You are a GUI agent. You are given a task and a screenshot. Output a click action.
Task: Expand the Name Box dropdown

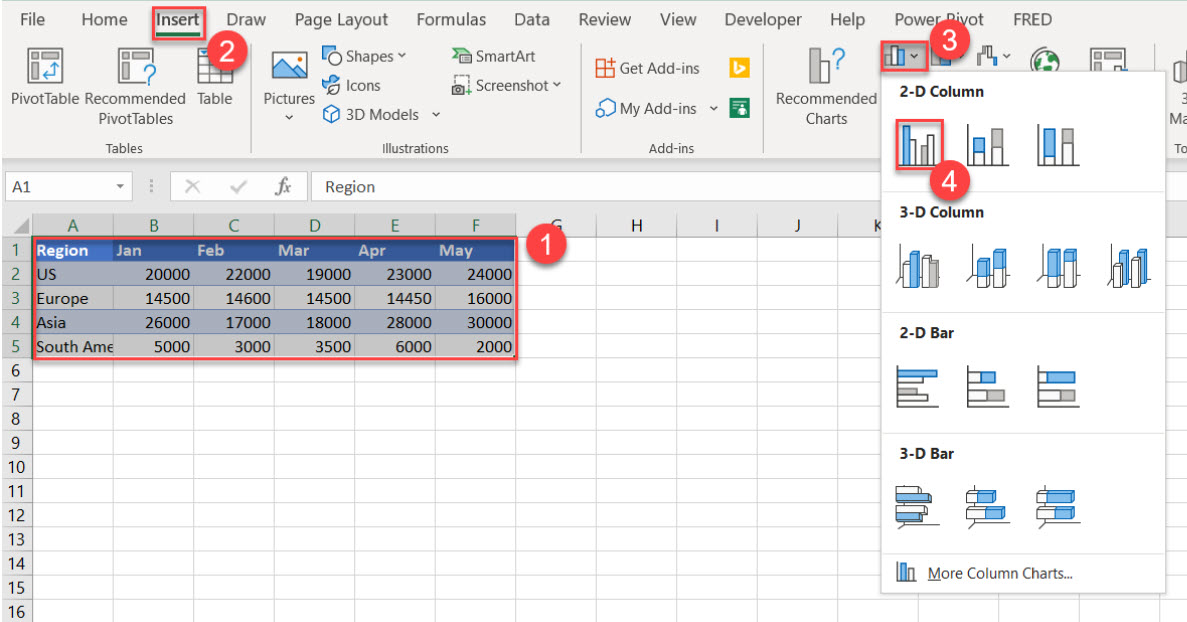120,186
